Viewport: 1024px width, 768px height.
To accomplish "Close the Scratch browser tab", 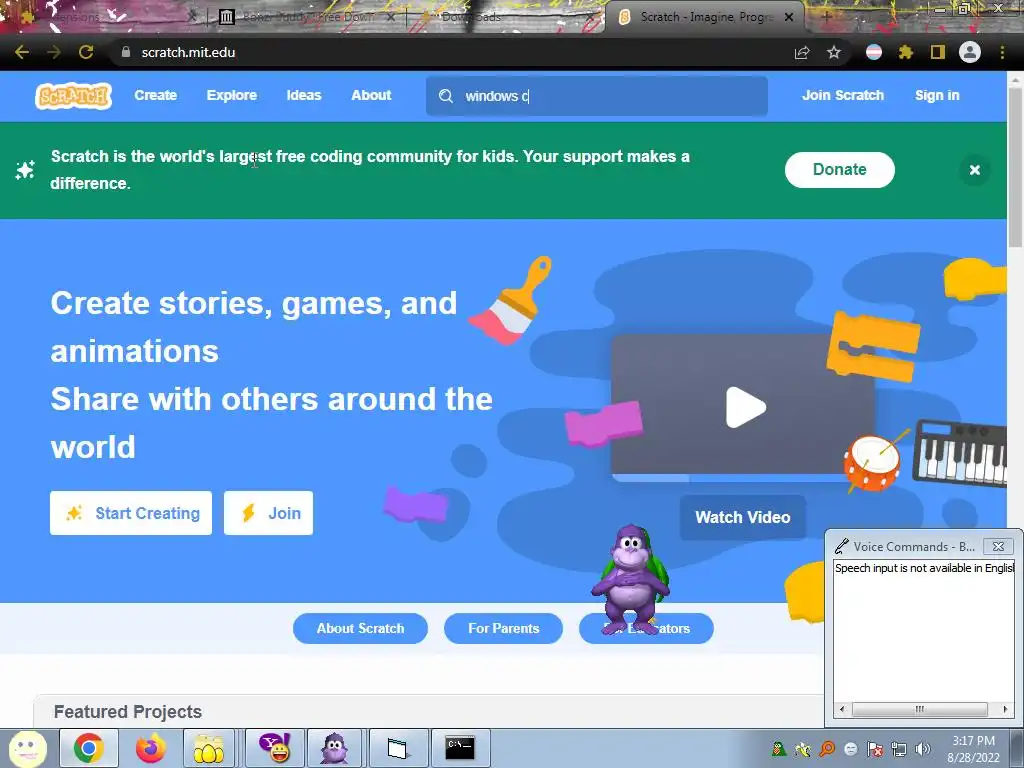I will 789,17.
